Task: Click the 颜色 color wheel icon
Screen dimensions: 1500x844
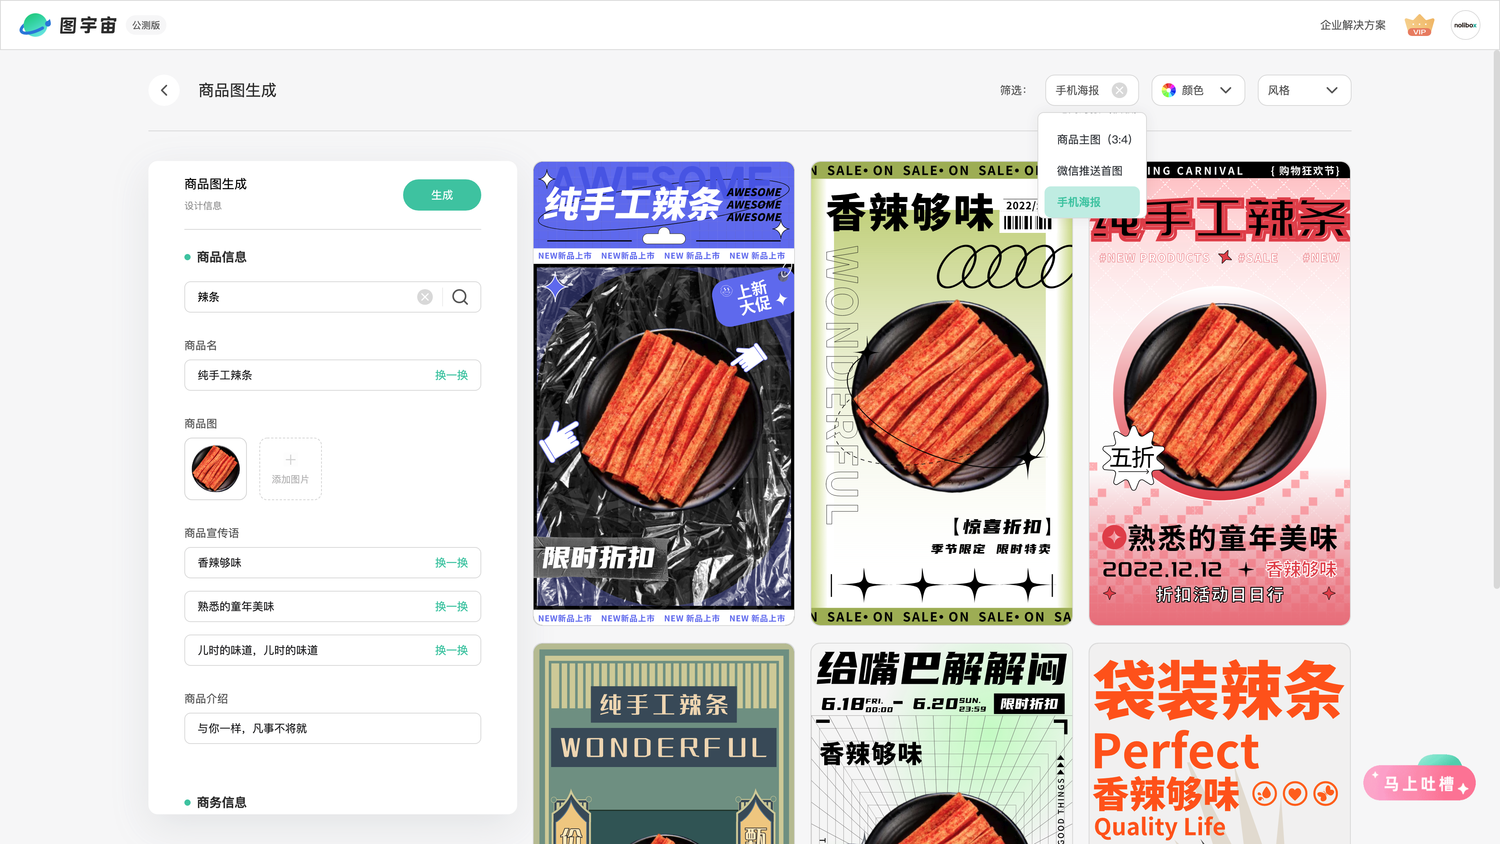Action: tap(1169, 90)
